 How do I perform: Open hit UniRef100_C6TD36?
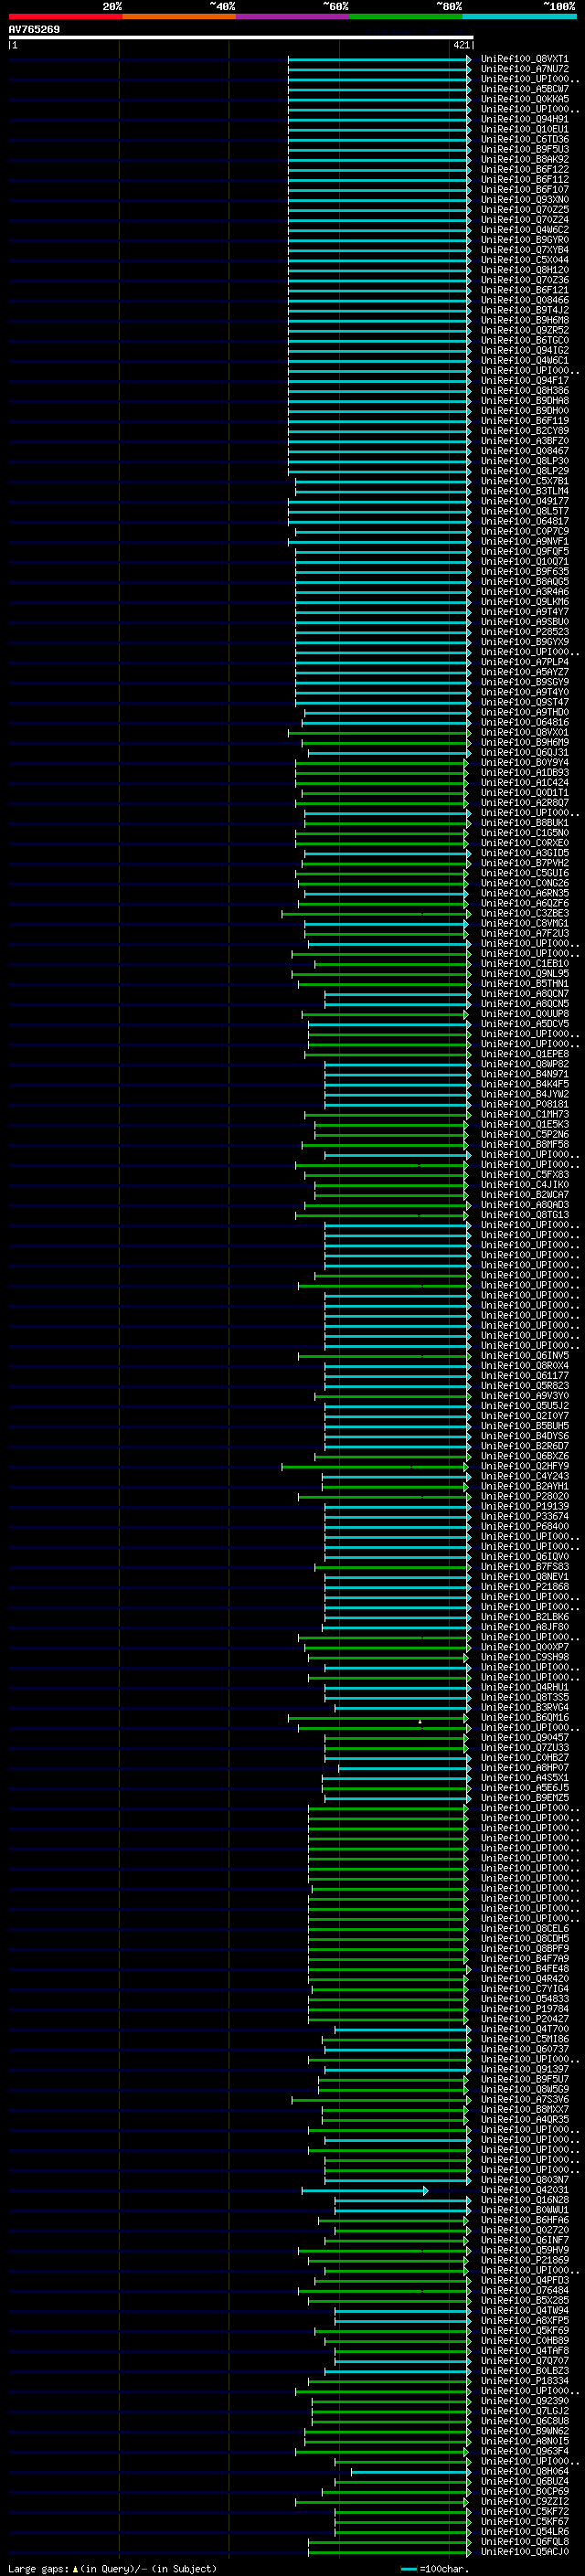[x=524, y=139]
